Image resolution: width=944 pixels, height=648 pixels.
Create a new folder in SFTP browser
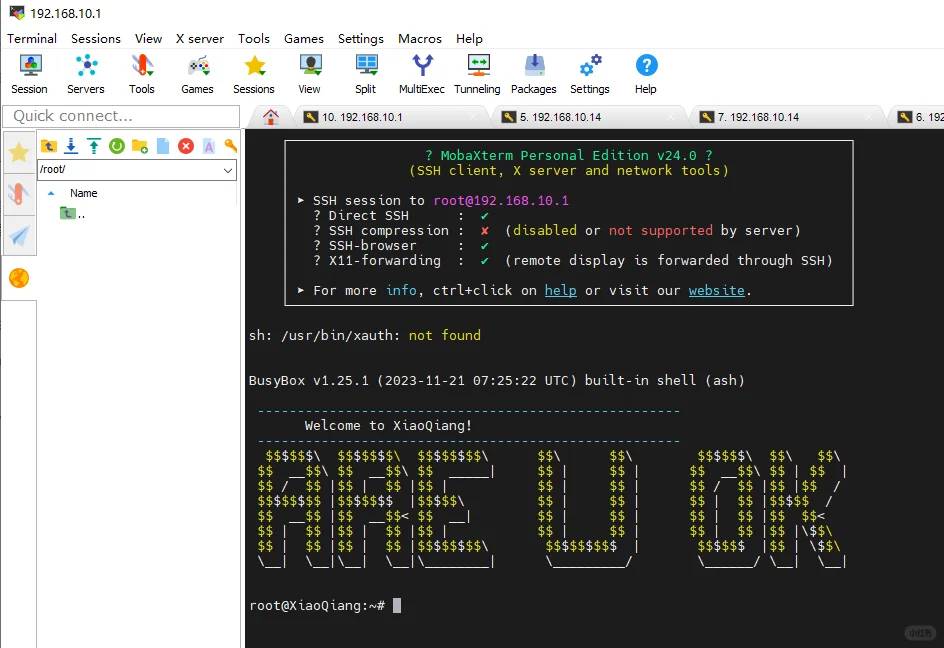point(140,146)
